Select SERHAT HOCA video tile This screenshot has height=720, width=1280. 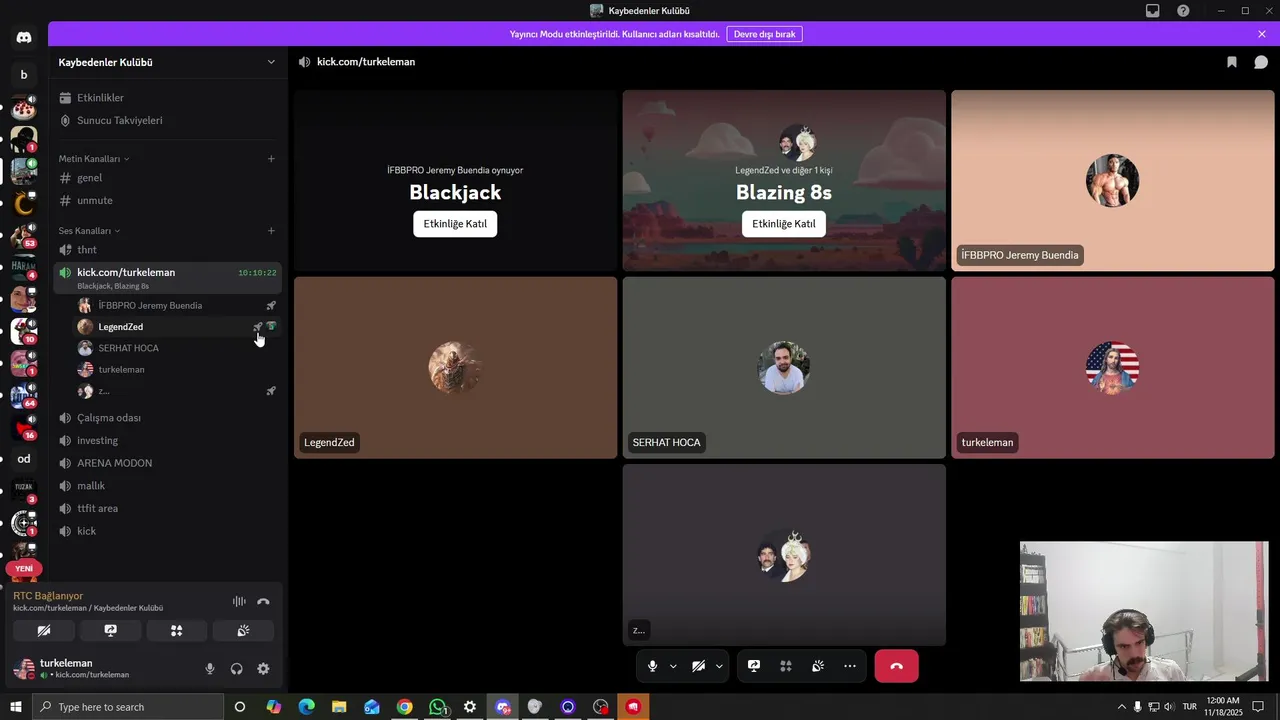tap(784, 367)
